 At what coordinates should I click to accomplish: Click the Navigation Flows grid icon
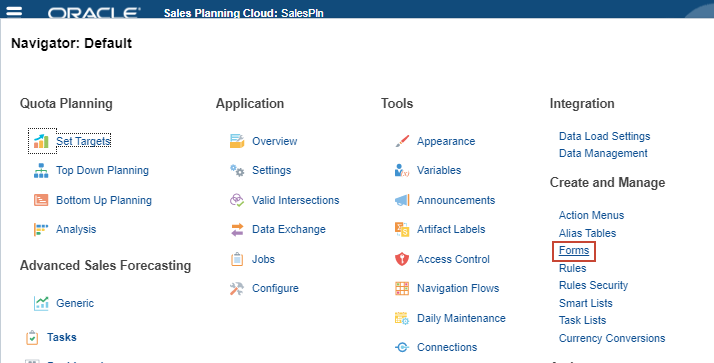[x=402, y=288]
